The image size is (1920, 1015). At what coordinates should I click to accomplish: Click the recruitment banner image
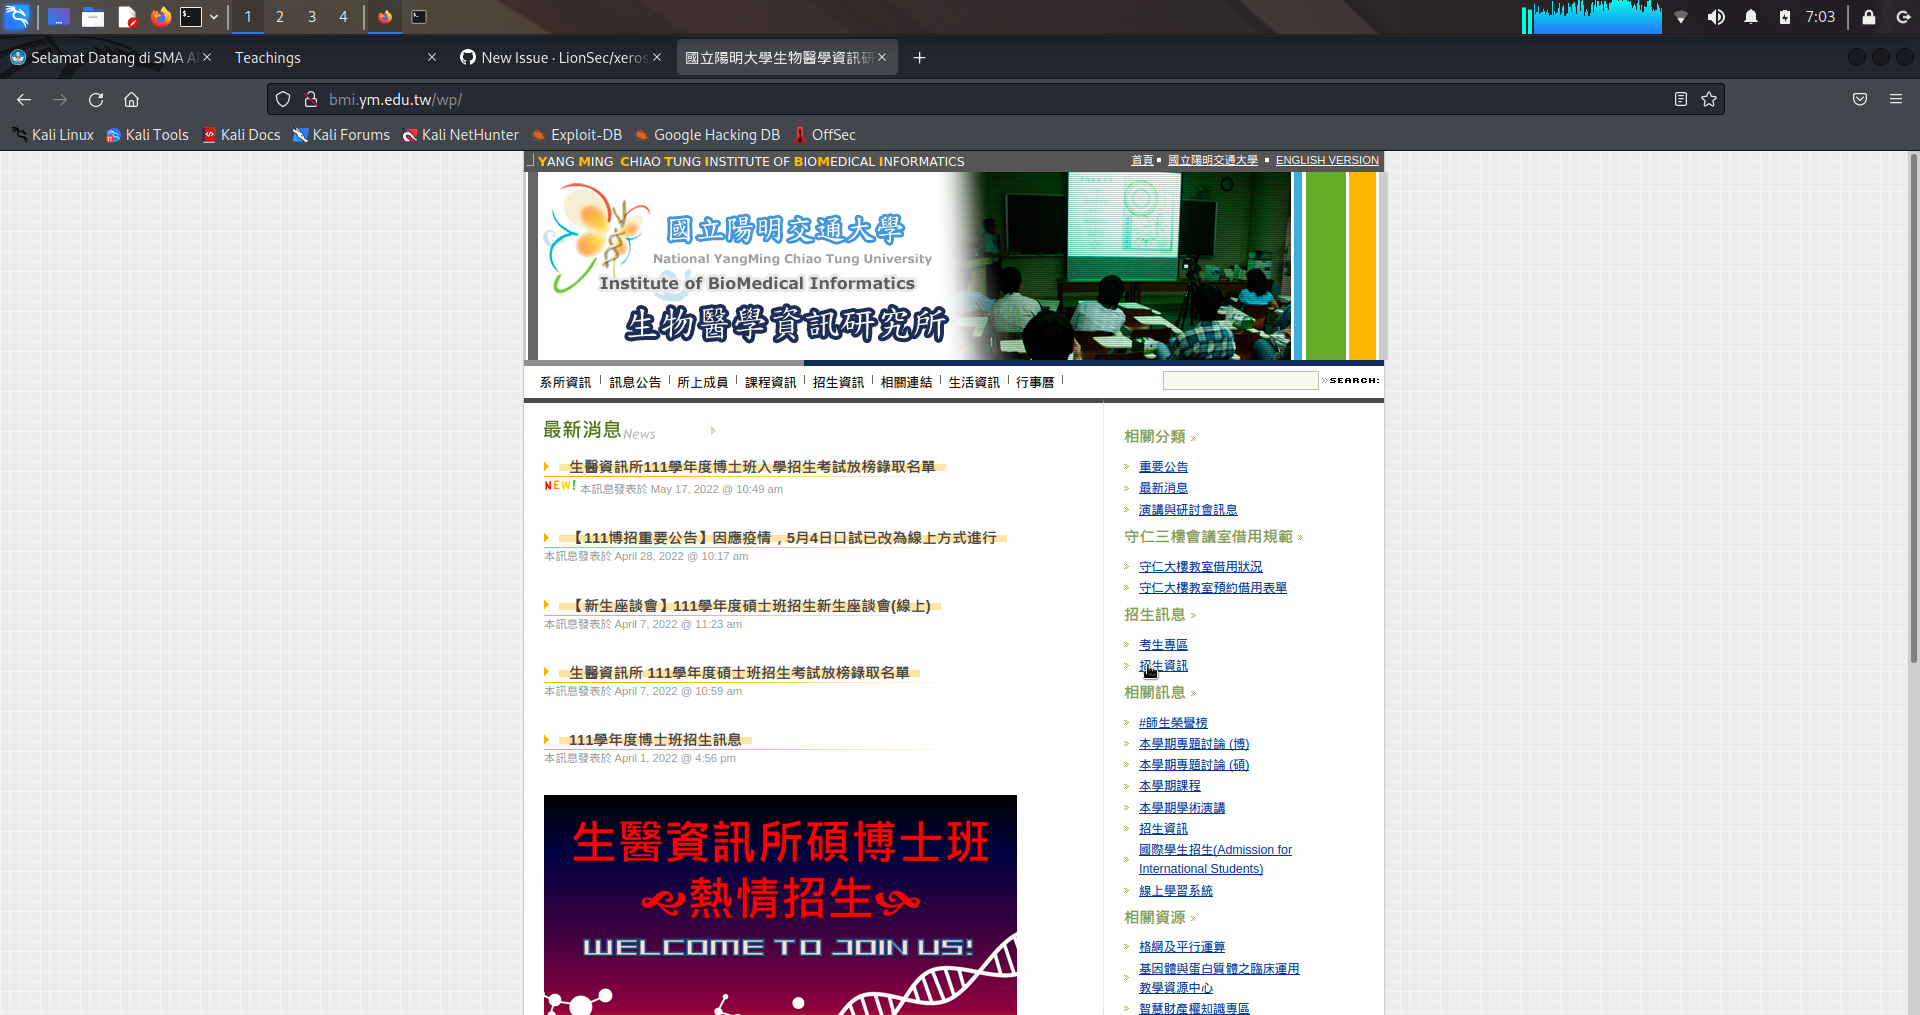point(780,905)
